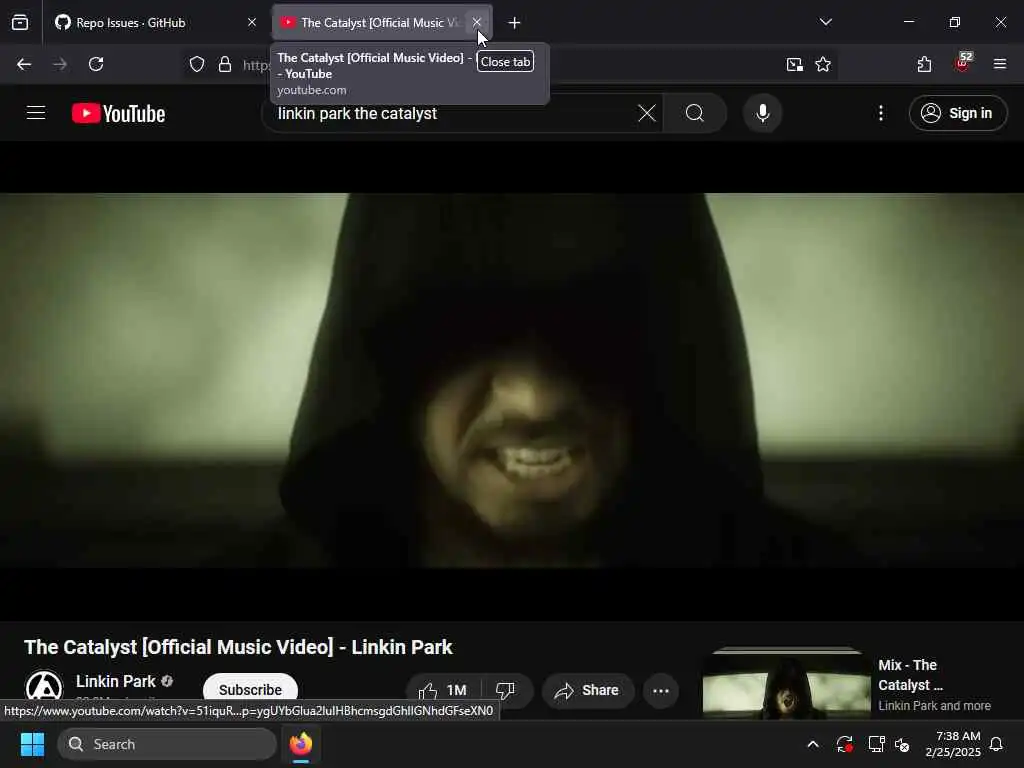Open the Extensions puzzle icon
This screenshot has width=1024, height=768.
pyautogui.click(x=925, y=64)
